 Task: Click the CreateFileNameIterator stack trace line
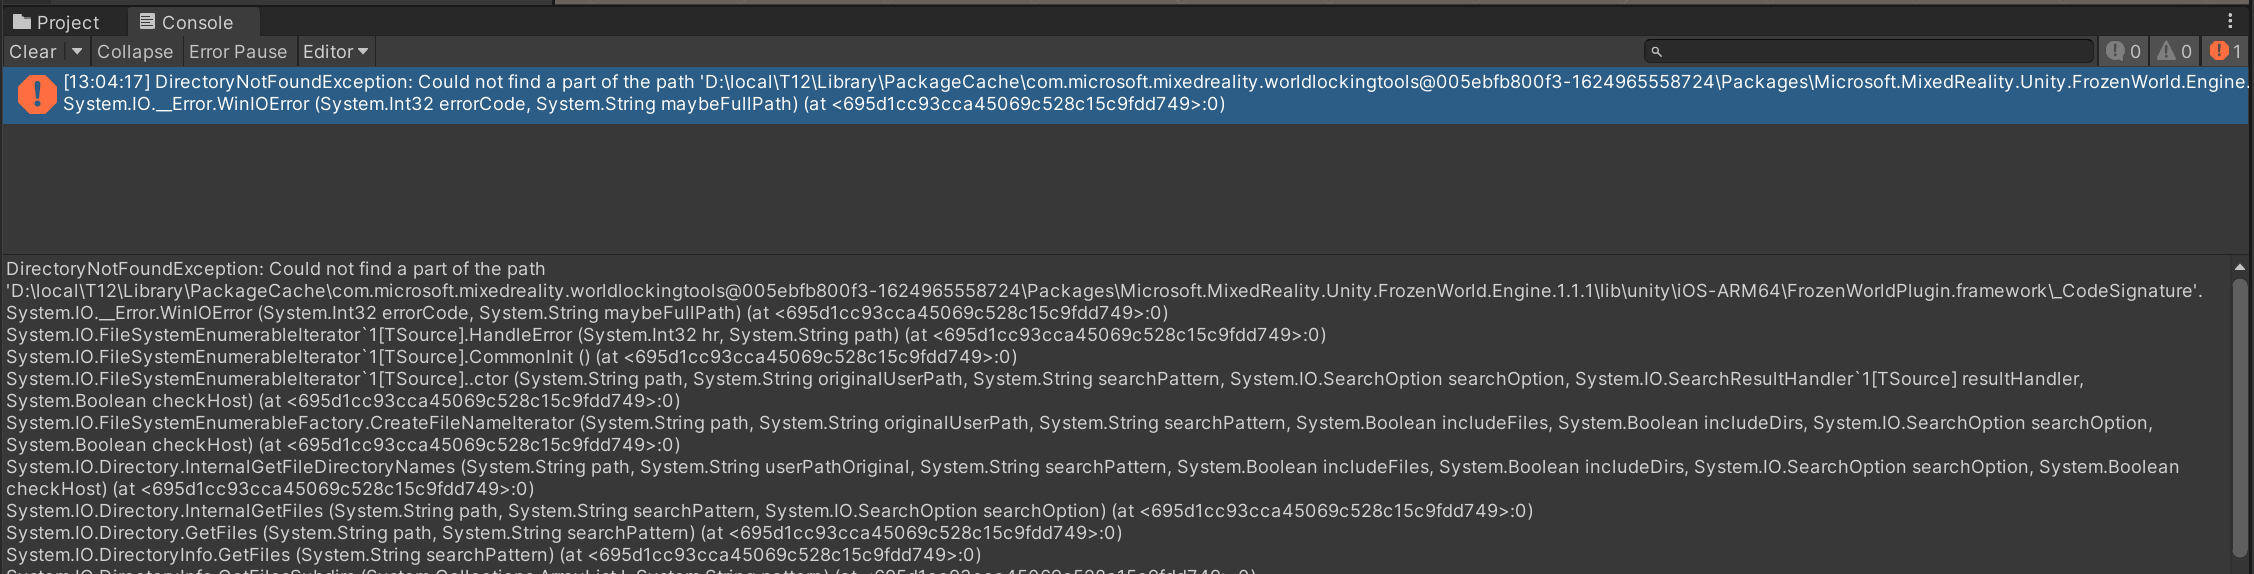point(1079,434)
